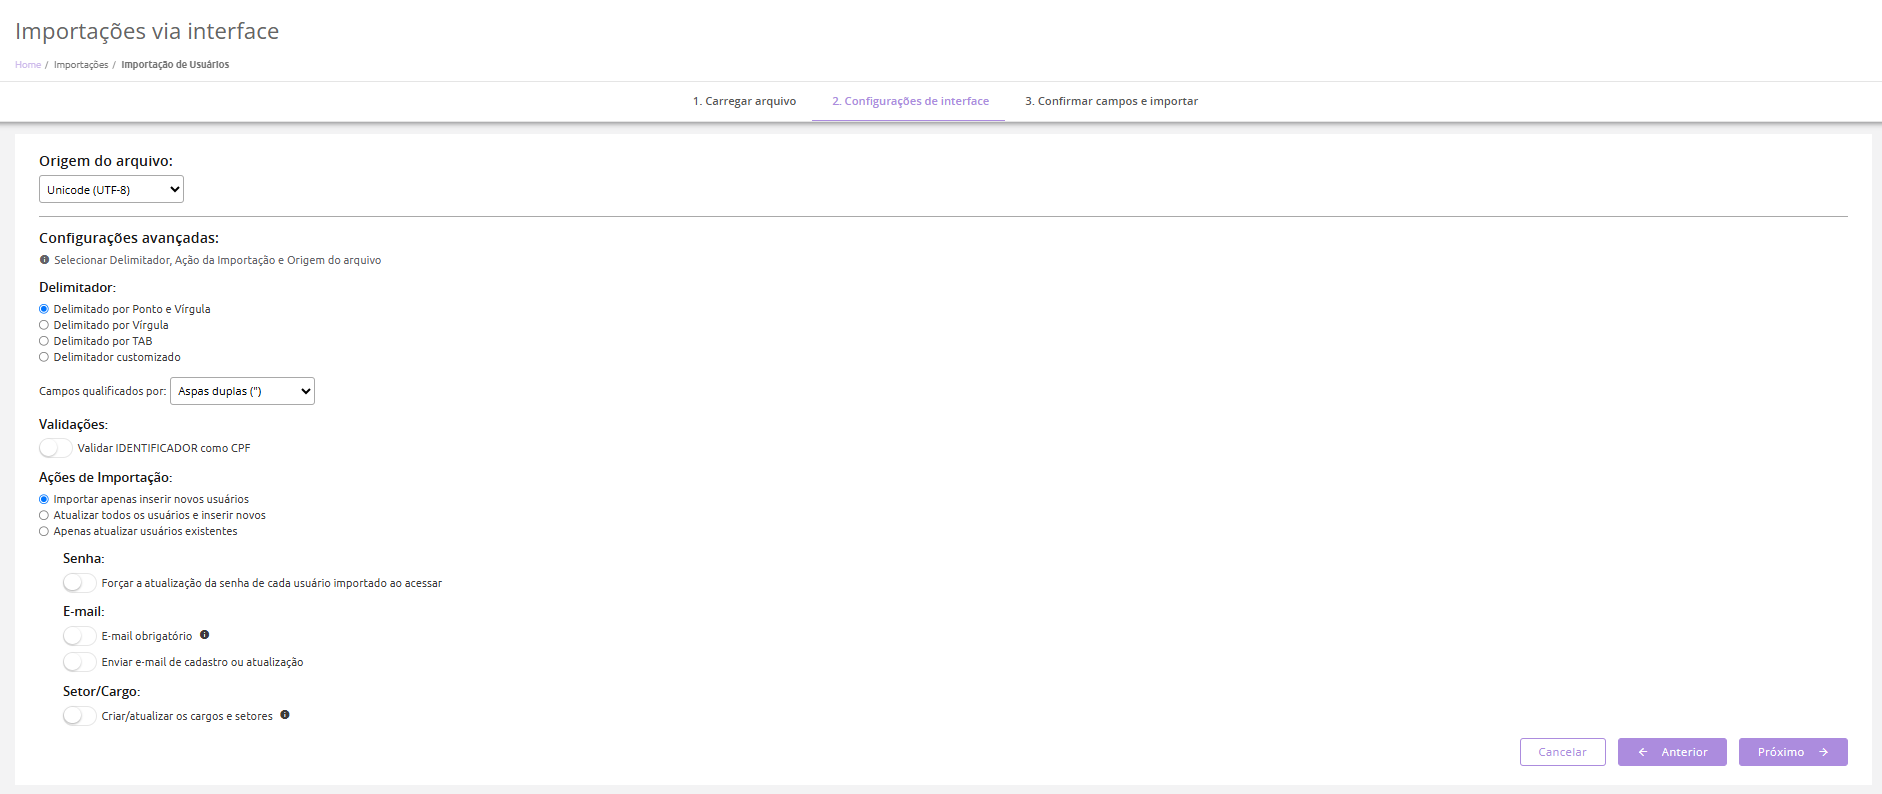Toggle Validar IDENTIFICADOR como CPF switch

[x=56, y=448]
